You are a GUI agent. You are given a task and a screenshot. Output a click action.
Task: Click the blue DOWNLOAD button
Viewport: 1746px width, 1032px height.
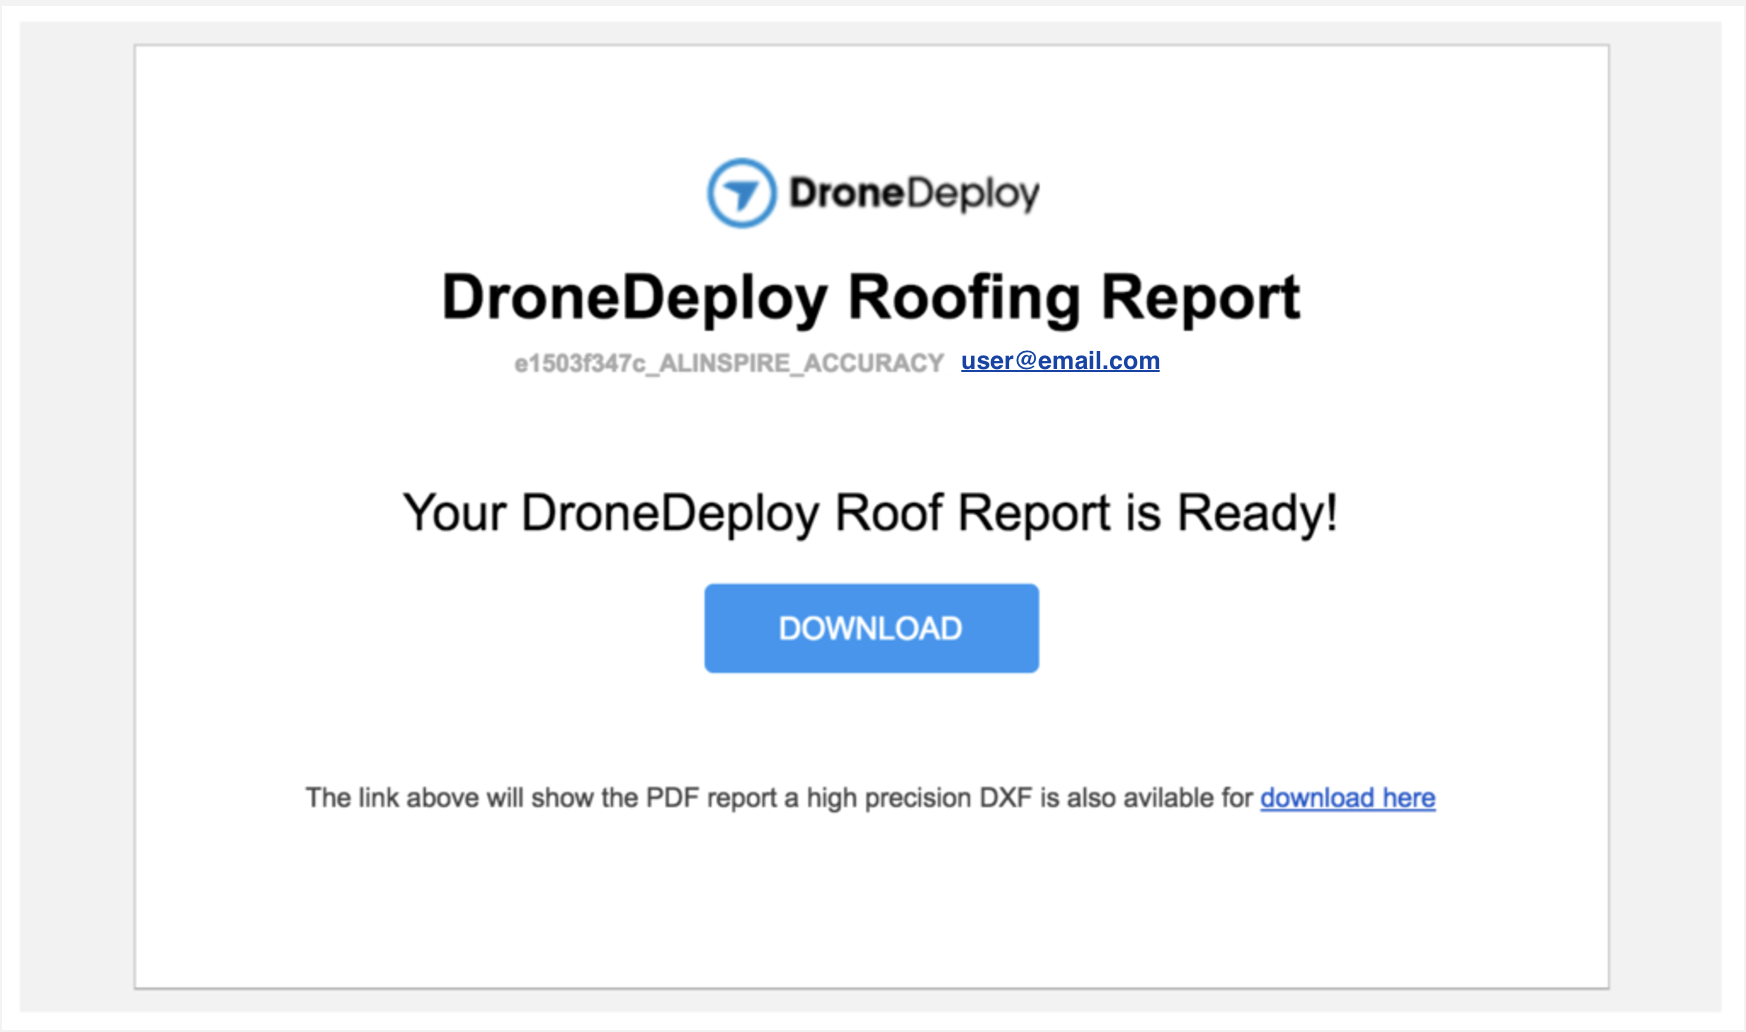click(x=871, y=628)
